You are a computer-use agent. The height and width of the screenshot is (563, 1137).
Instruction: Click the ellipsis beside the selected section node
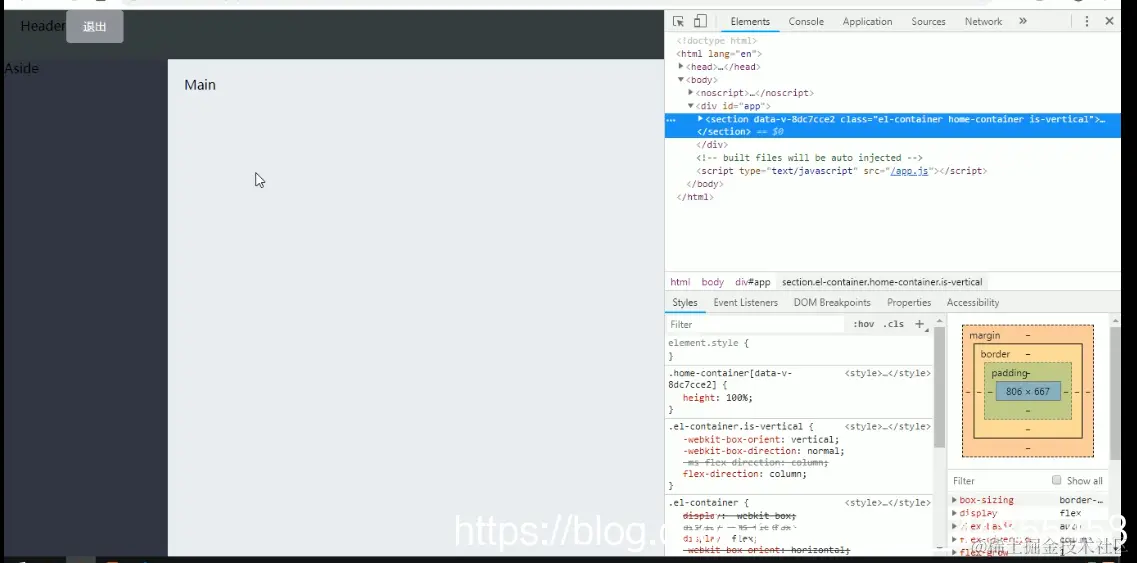pos(671,120)
